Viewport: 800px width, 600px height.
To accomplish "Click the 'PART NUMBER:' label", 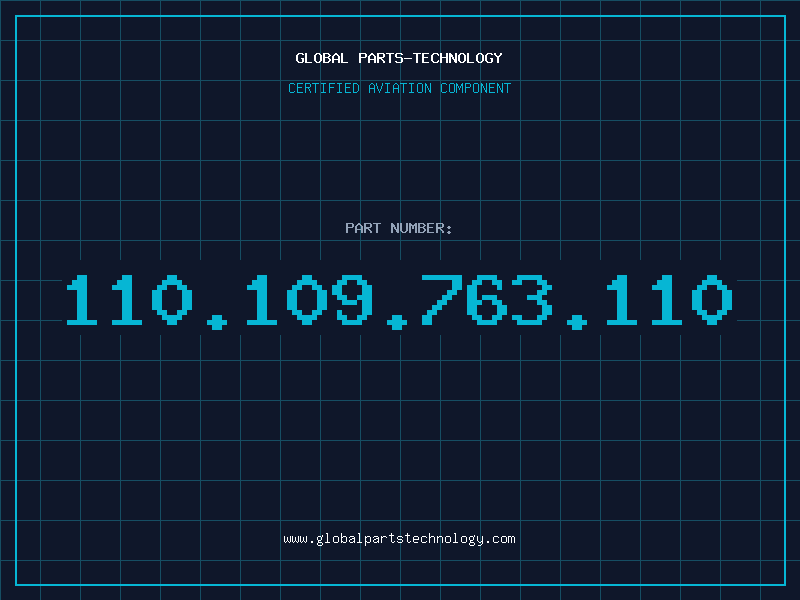I will click(399, 228).
